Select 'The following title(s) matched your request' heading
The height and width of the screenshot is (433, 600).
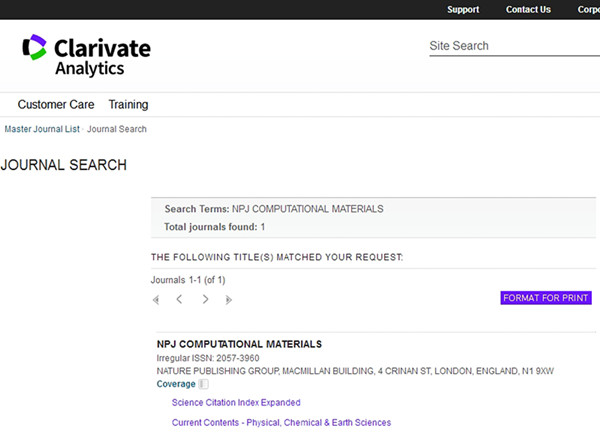coord(277,257)
